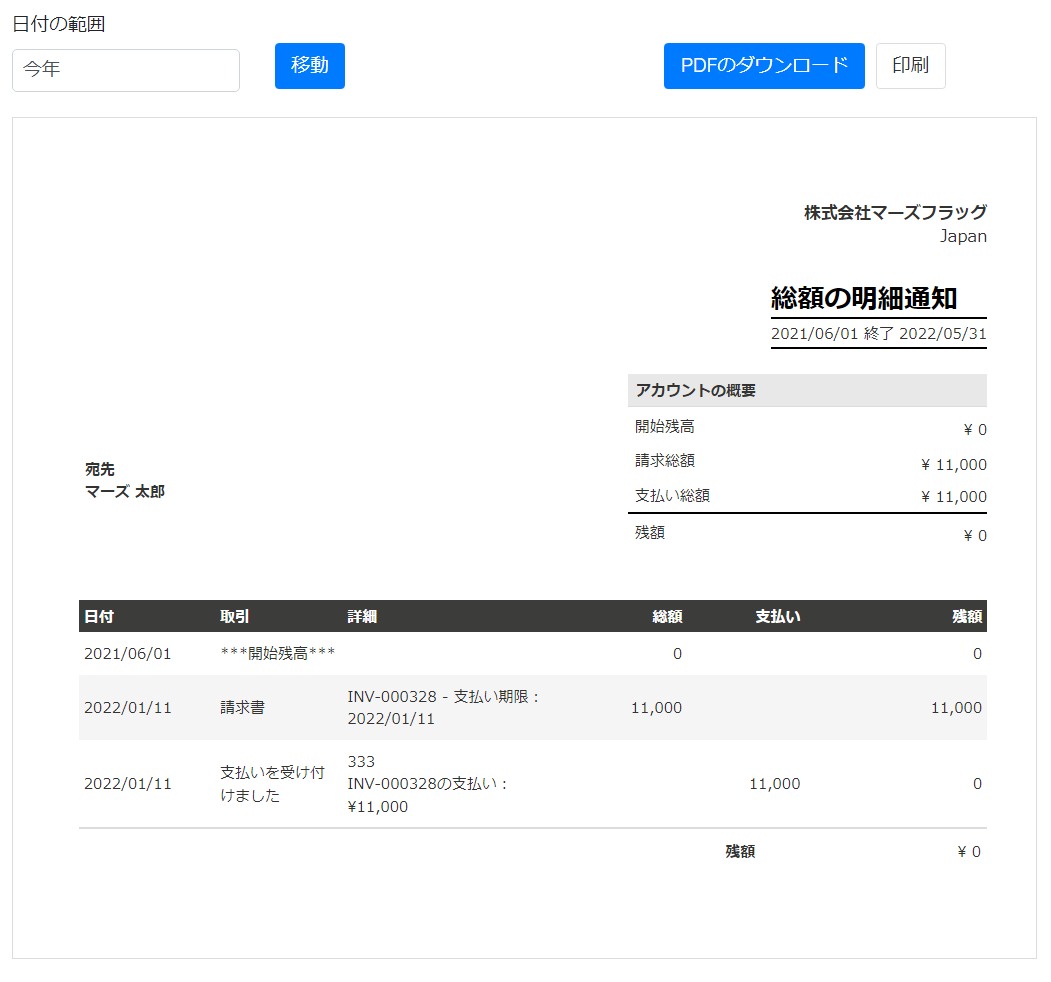Click the 2021/06/01 date cell
Viewport: 1051px width, 982px height.
[x=127, y=654]
